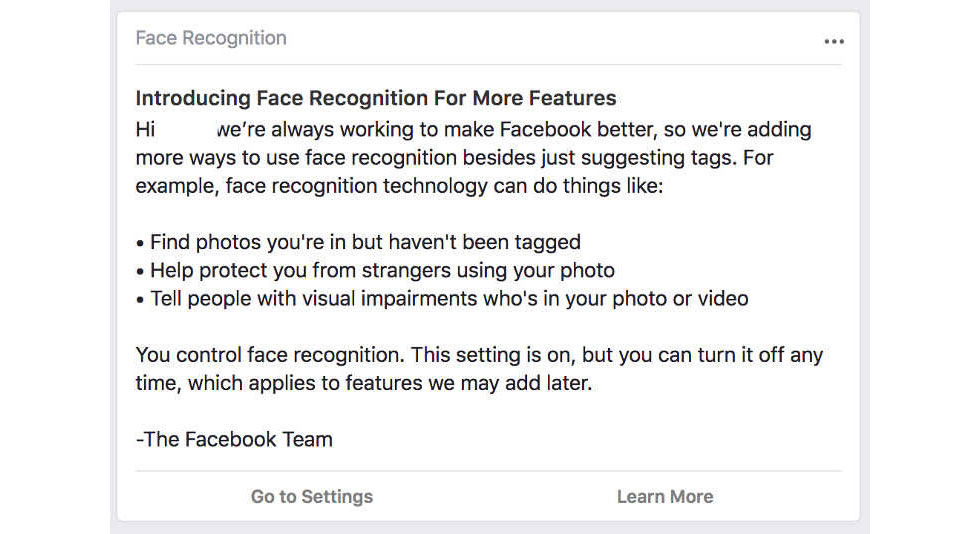Screen dimensions: 980x534
Task: Click the Face Recognition card header
Action: coord(211,39)
